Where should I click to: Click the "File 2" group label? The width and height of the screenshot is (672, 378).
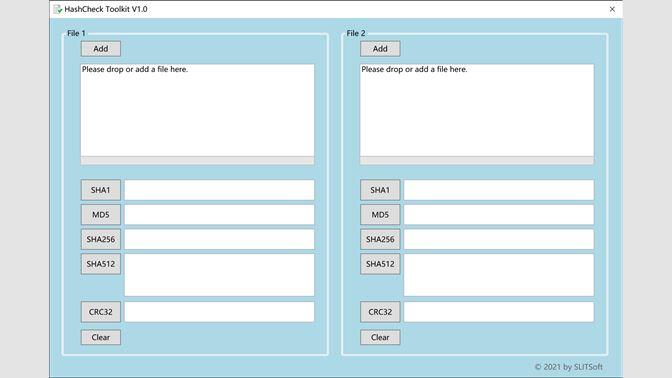356,33
